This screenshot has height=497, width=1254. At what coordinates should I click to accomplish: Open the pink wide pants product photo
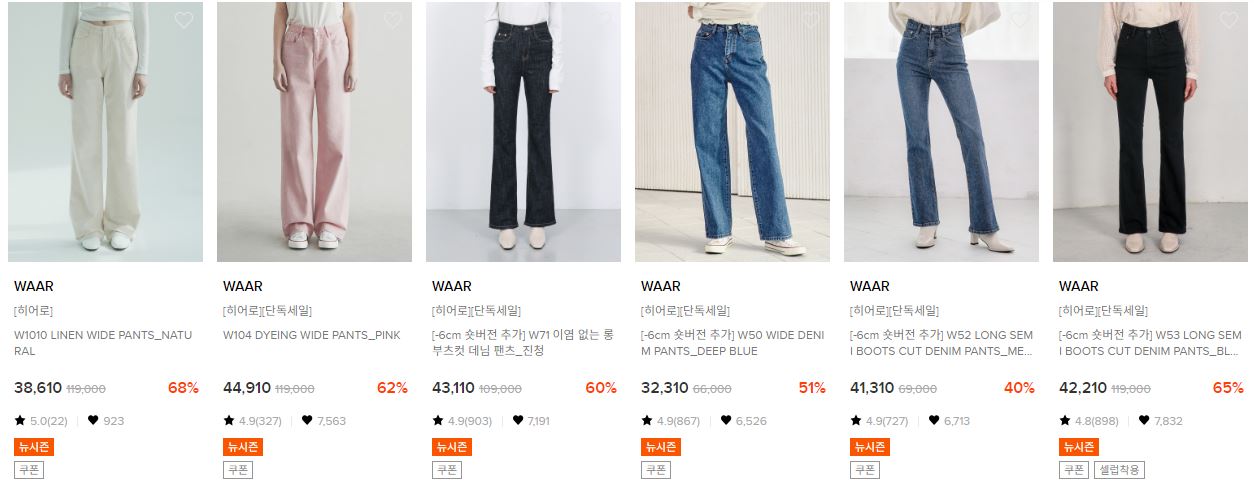tap(314, 132)
